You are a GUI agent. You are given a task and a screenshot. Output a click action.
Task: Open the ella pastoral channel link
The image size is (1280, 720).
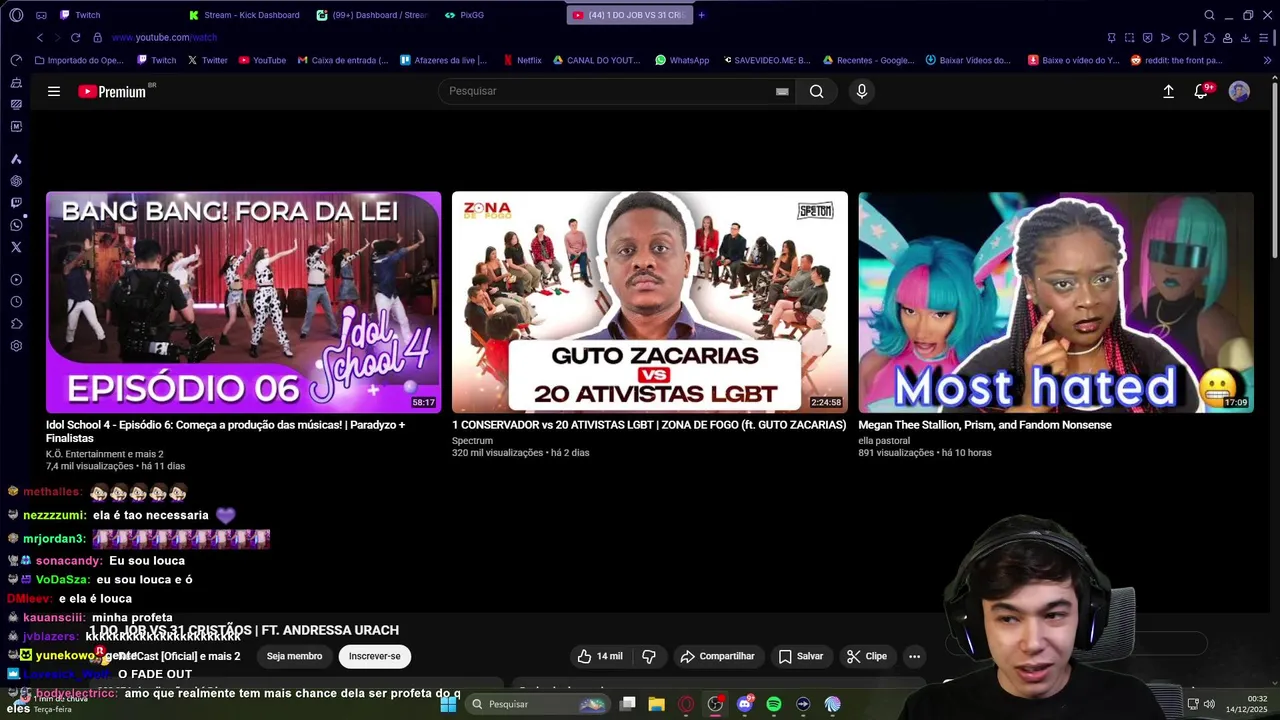884,440
